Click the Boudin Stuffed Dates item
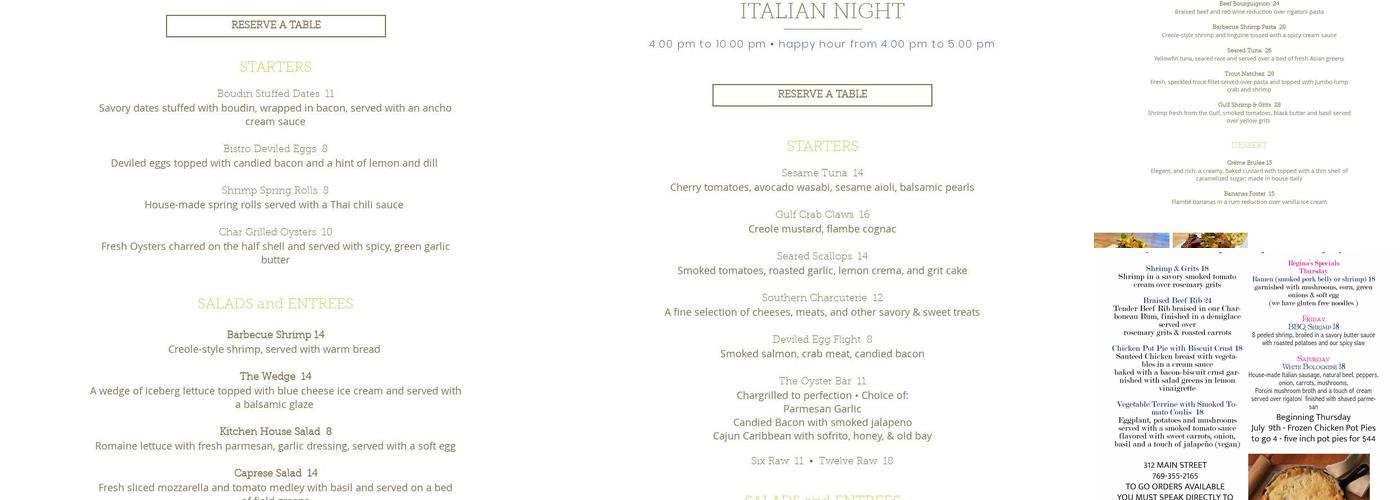 [x=276, y=94]
